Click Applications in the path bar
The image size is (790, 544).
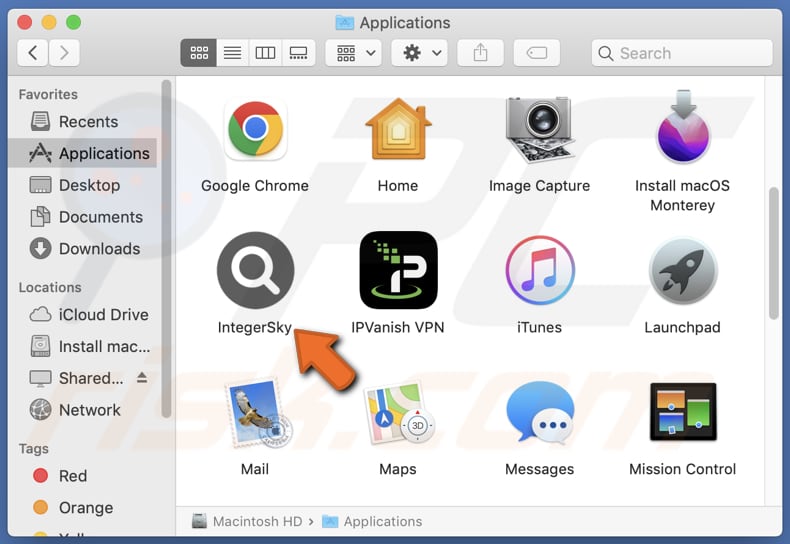point(372,521)
